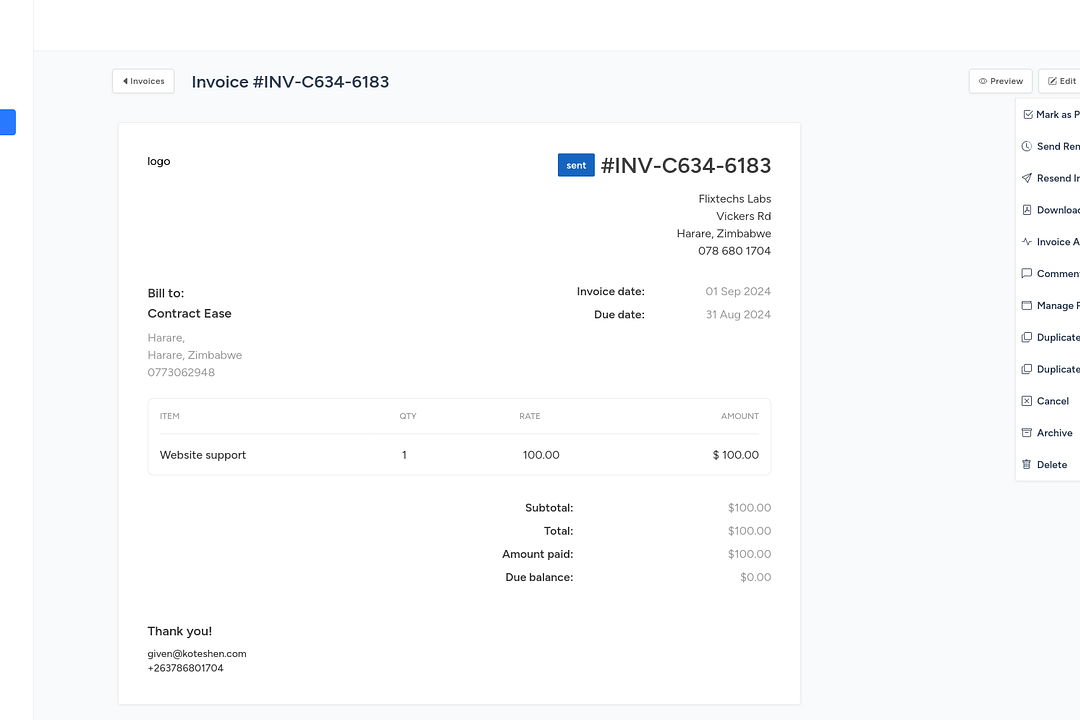Open the invoice Preview
Viewport: 1080px width, 720px height.
1000,81
